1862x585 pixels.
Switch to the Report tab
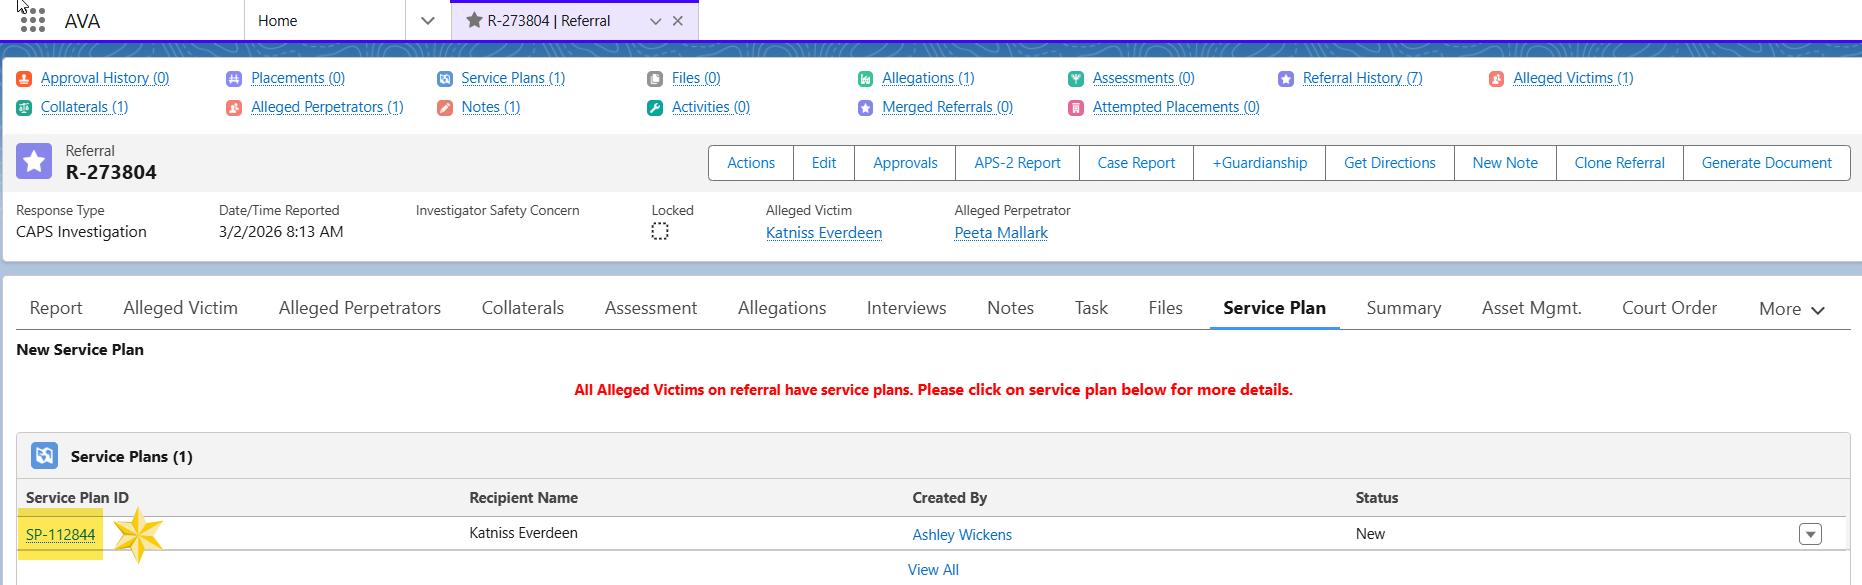56,308
